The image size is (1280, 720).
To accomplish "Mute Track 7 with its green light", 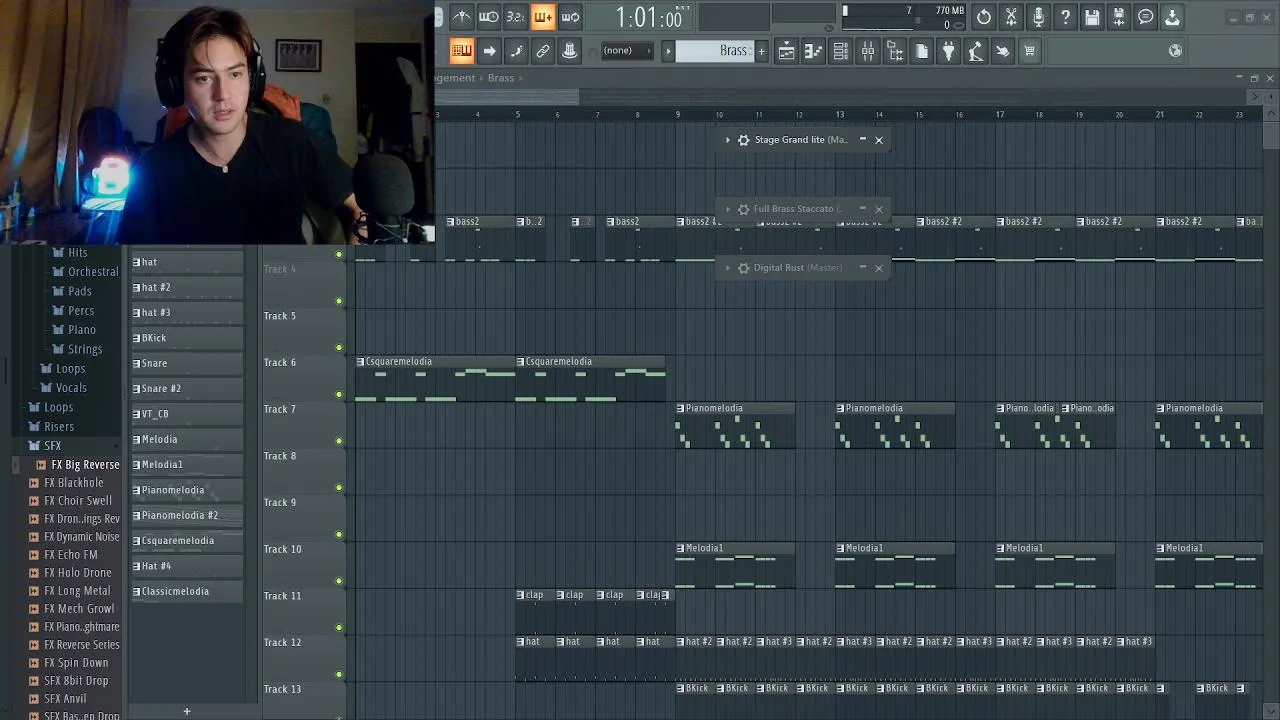I will tap(339, 441).
